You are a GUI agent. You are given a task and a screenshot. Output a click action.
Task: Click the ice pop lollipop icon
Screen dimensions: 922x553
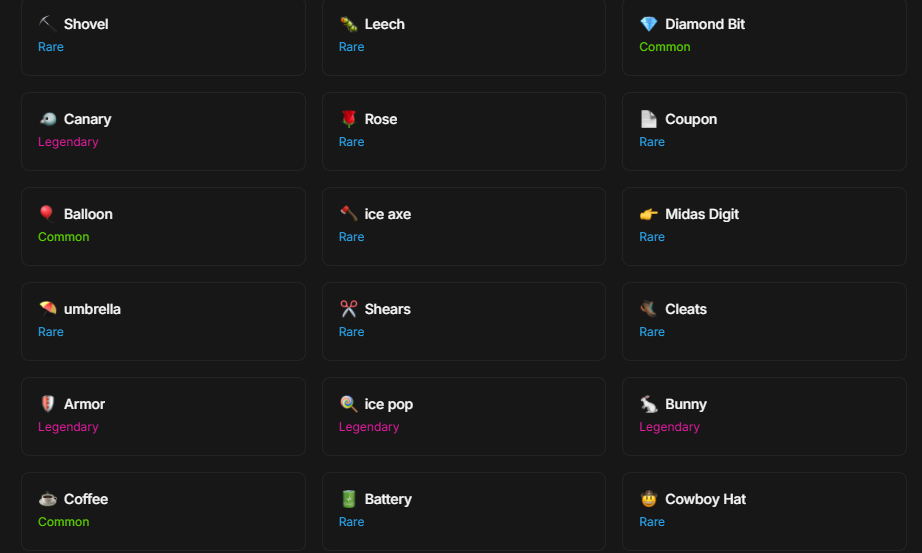coord(348,404)
